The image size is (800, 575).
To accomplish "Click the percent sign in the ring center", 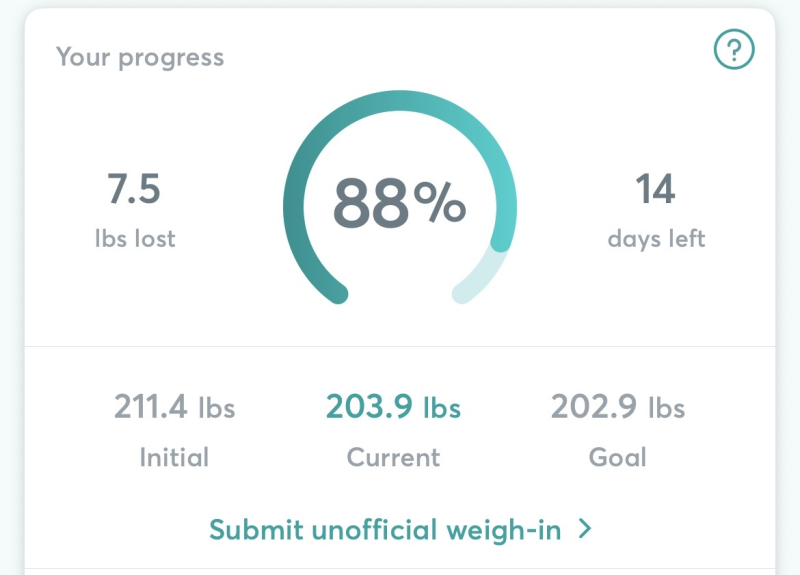I will (441, 203).
